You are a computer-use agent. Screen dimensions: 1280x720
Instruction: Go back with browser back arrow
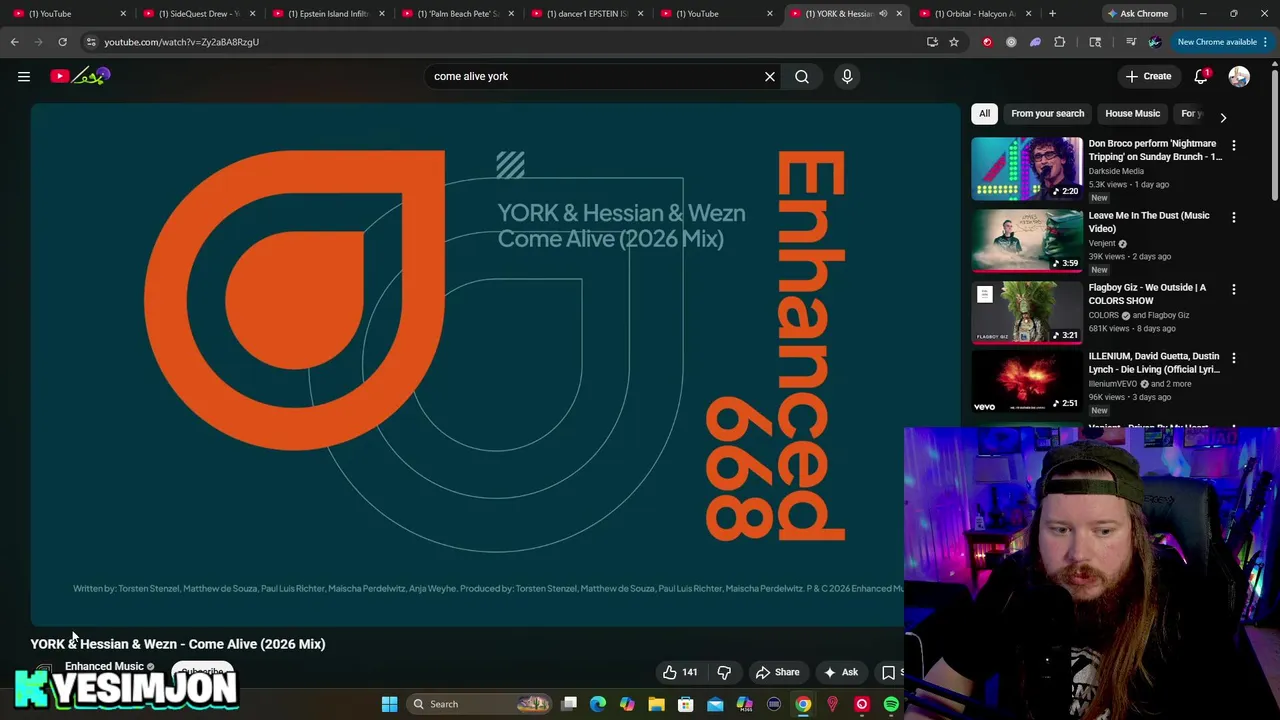14,42
